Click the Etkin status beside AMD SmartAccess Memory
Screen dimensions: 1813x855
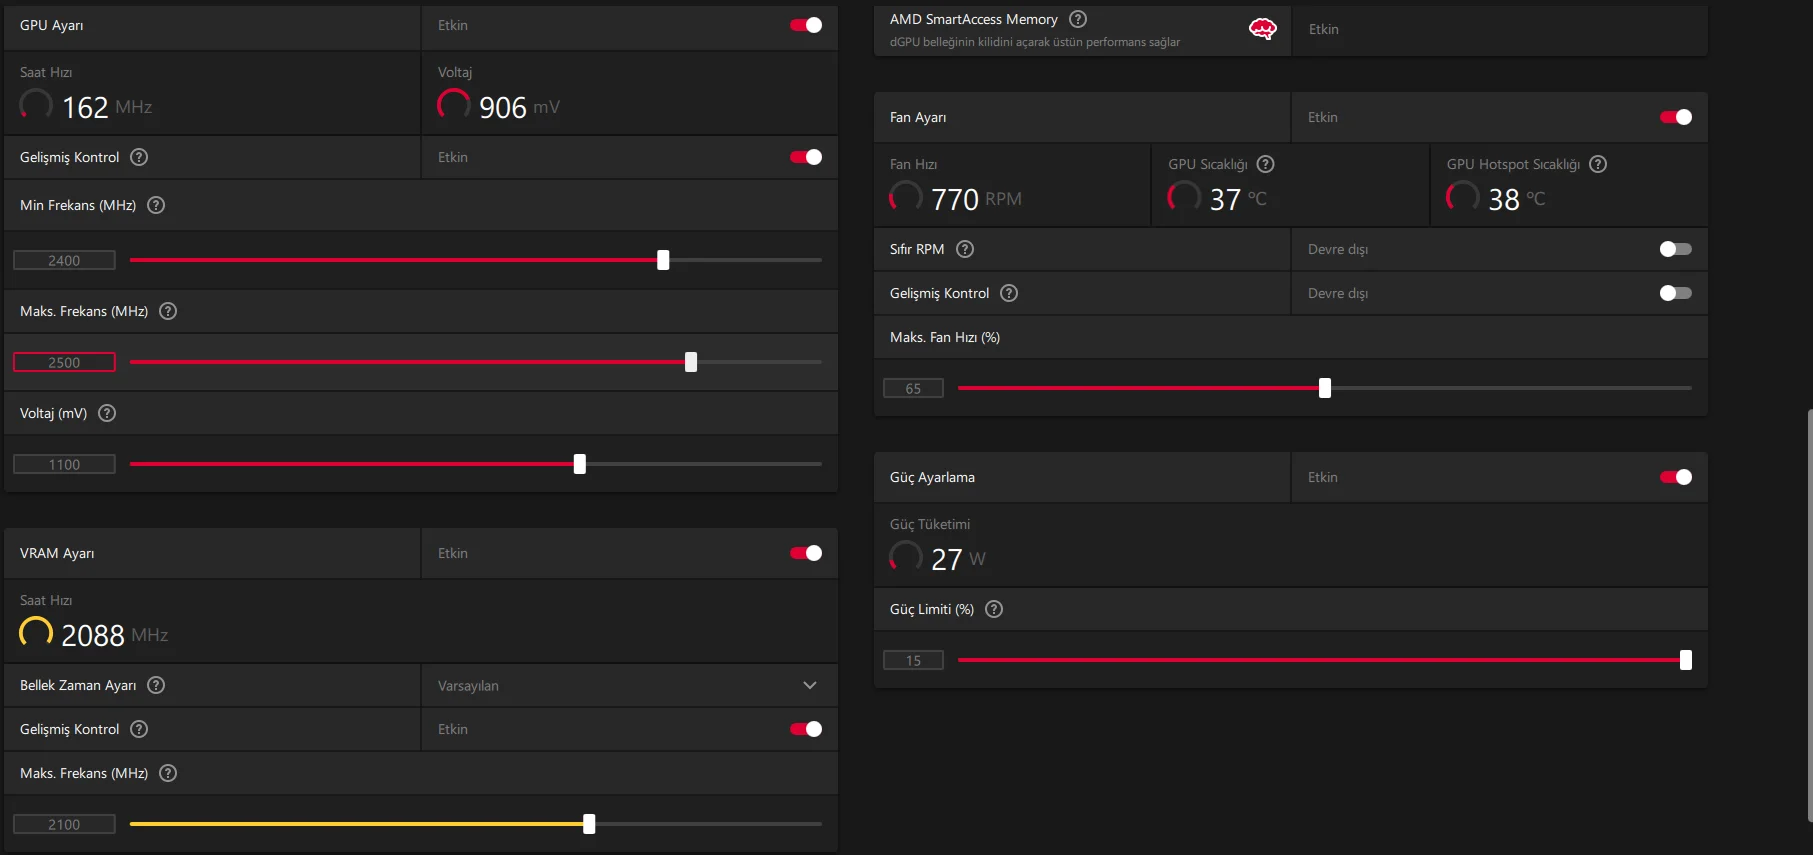[1324, 29]
